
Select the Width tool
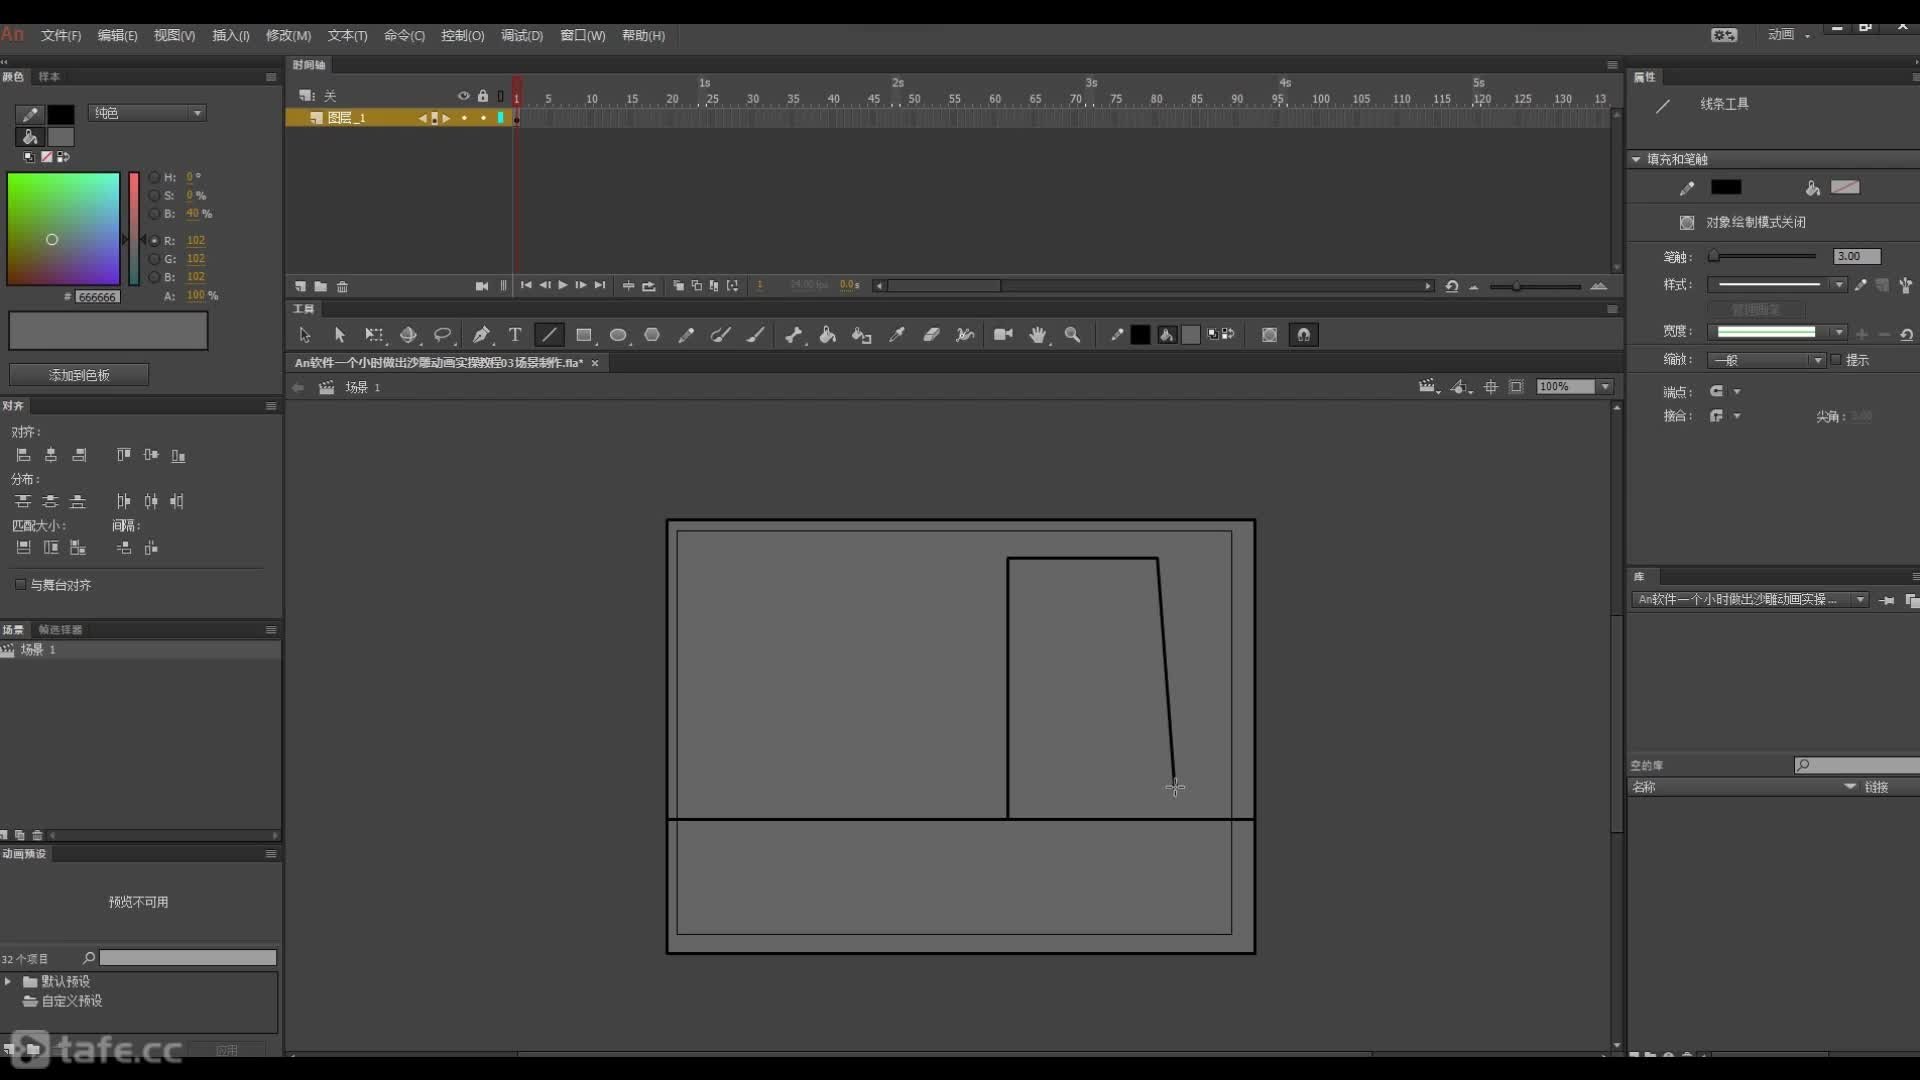(965, 335)
